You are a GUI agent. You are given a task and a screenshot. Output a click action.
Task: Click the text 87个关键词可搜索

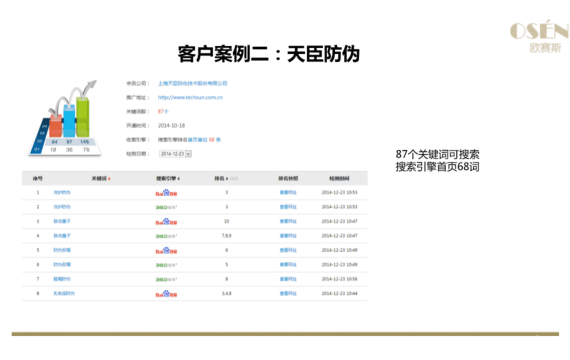[x=437, y=154]
